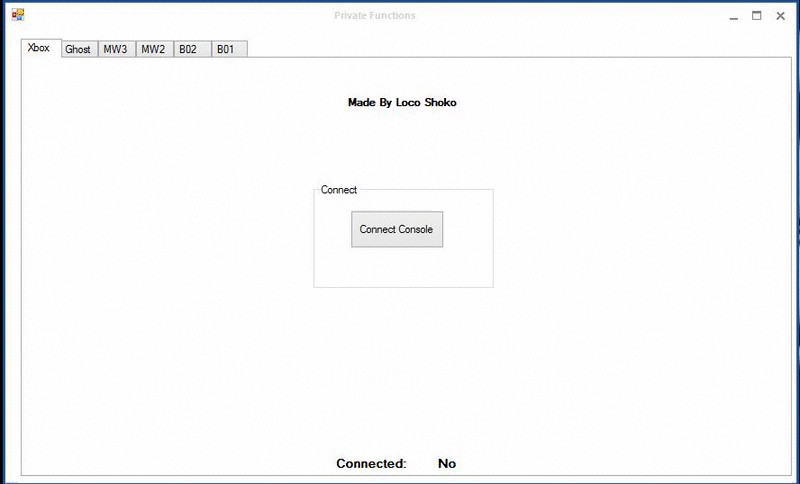The image size is (800, 484).
Task: Click the 'Connect' group box label
Action: pos(339,190)
